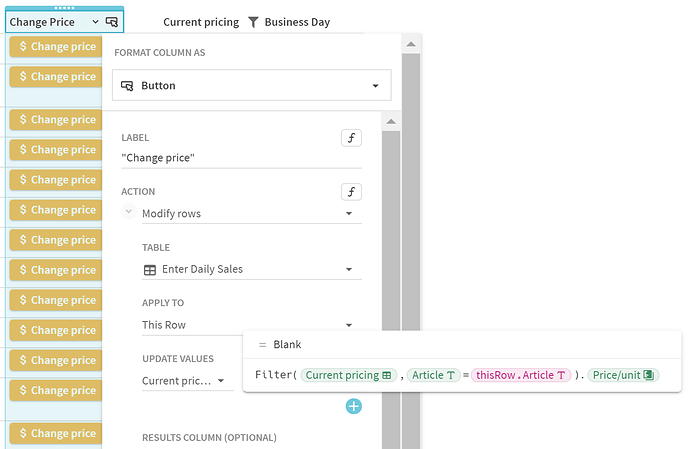Click the Current pricing column header
The height and width of the screenshot is (449, 690).
(x=201, y=22)
